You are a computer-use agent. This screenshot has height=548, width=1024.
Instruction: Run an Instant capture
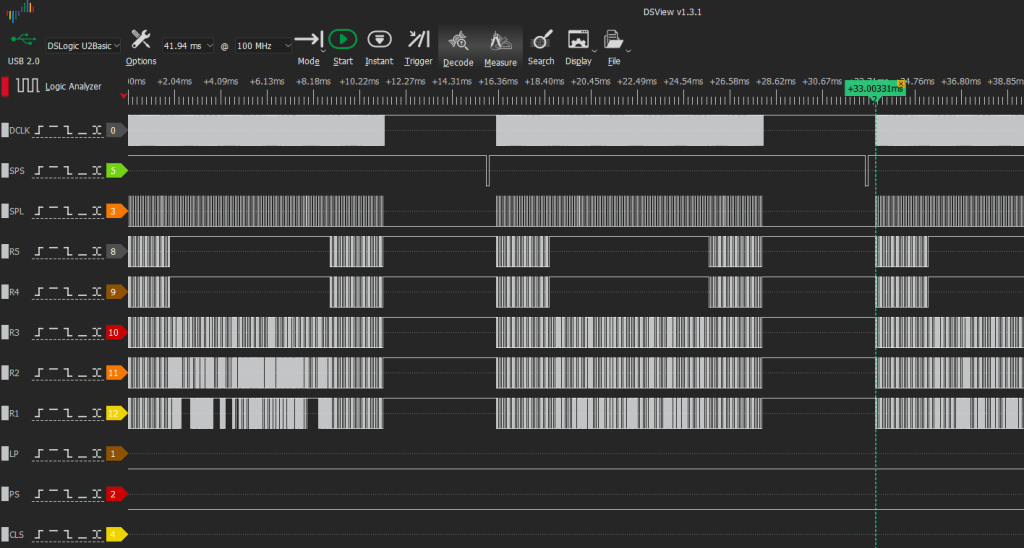379,40
